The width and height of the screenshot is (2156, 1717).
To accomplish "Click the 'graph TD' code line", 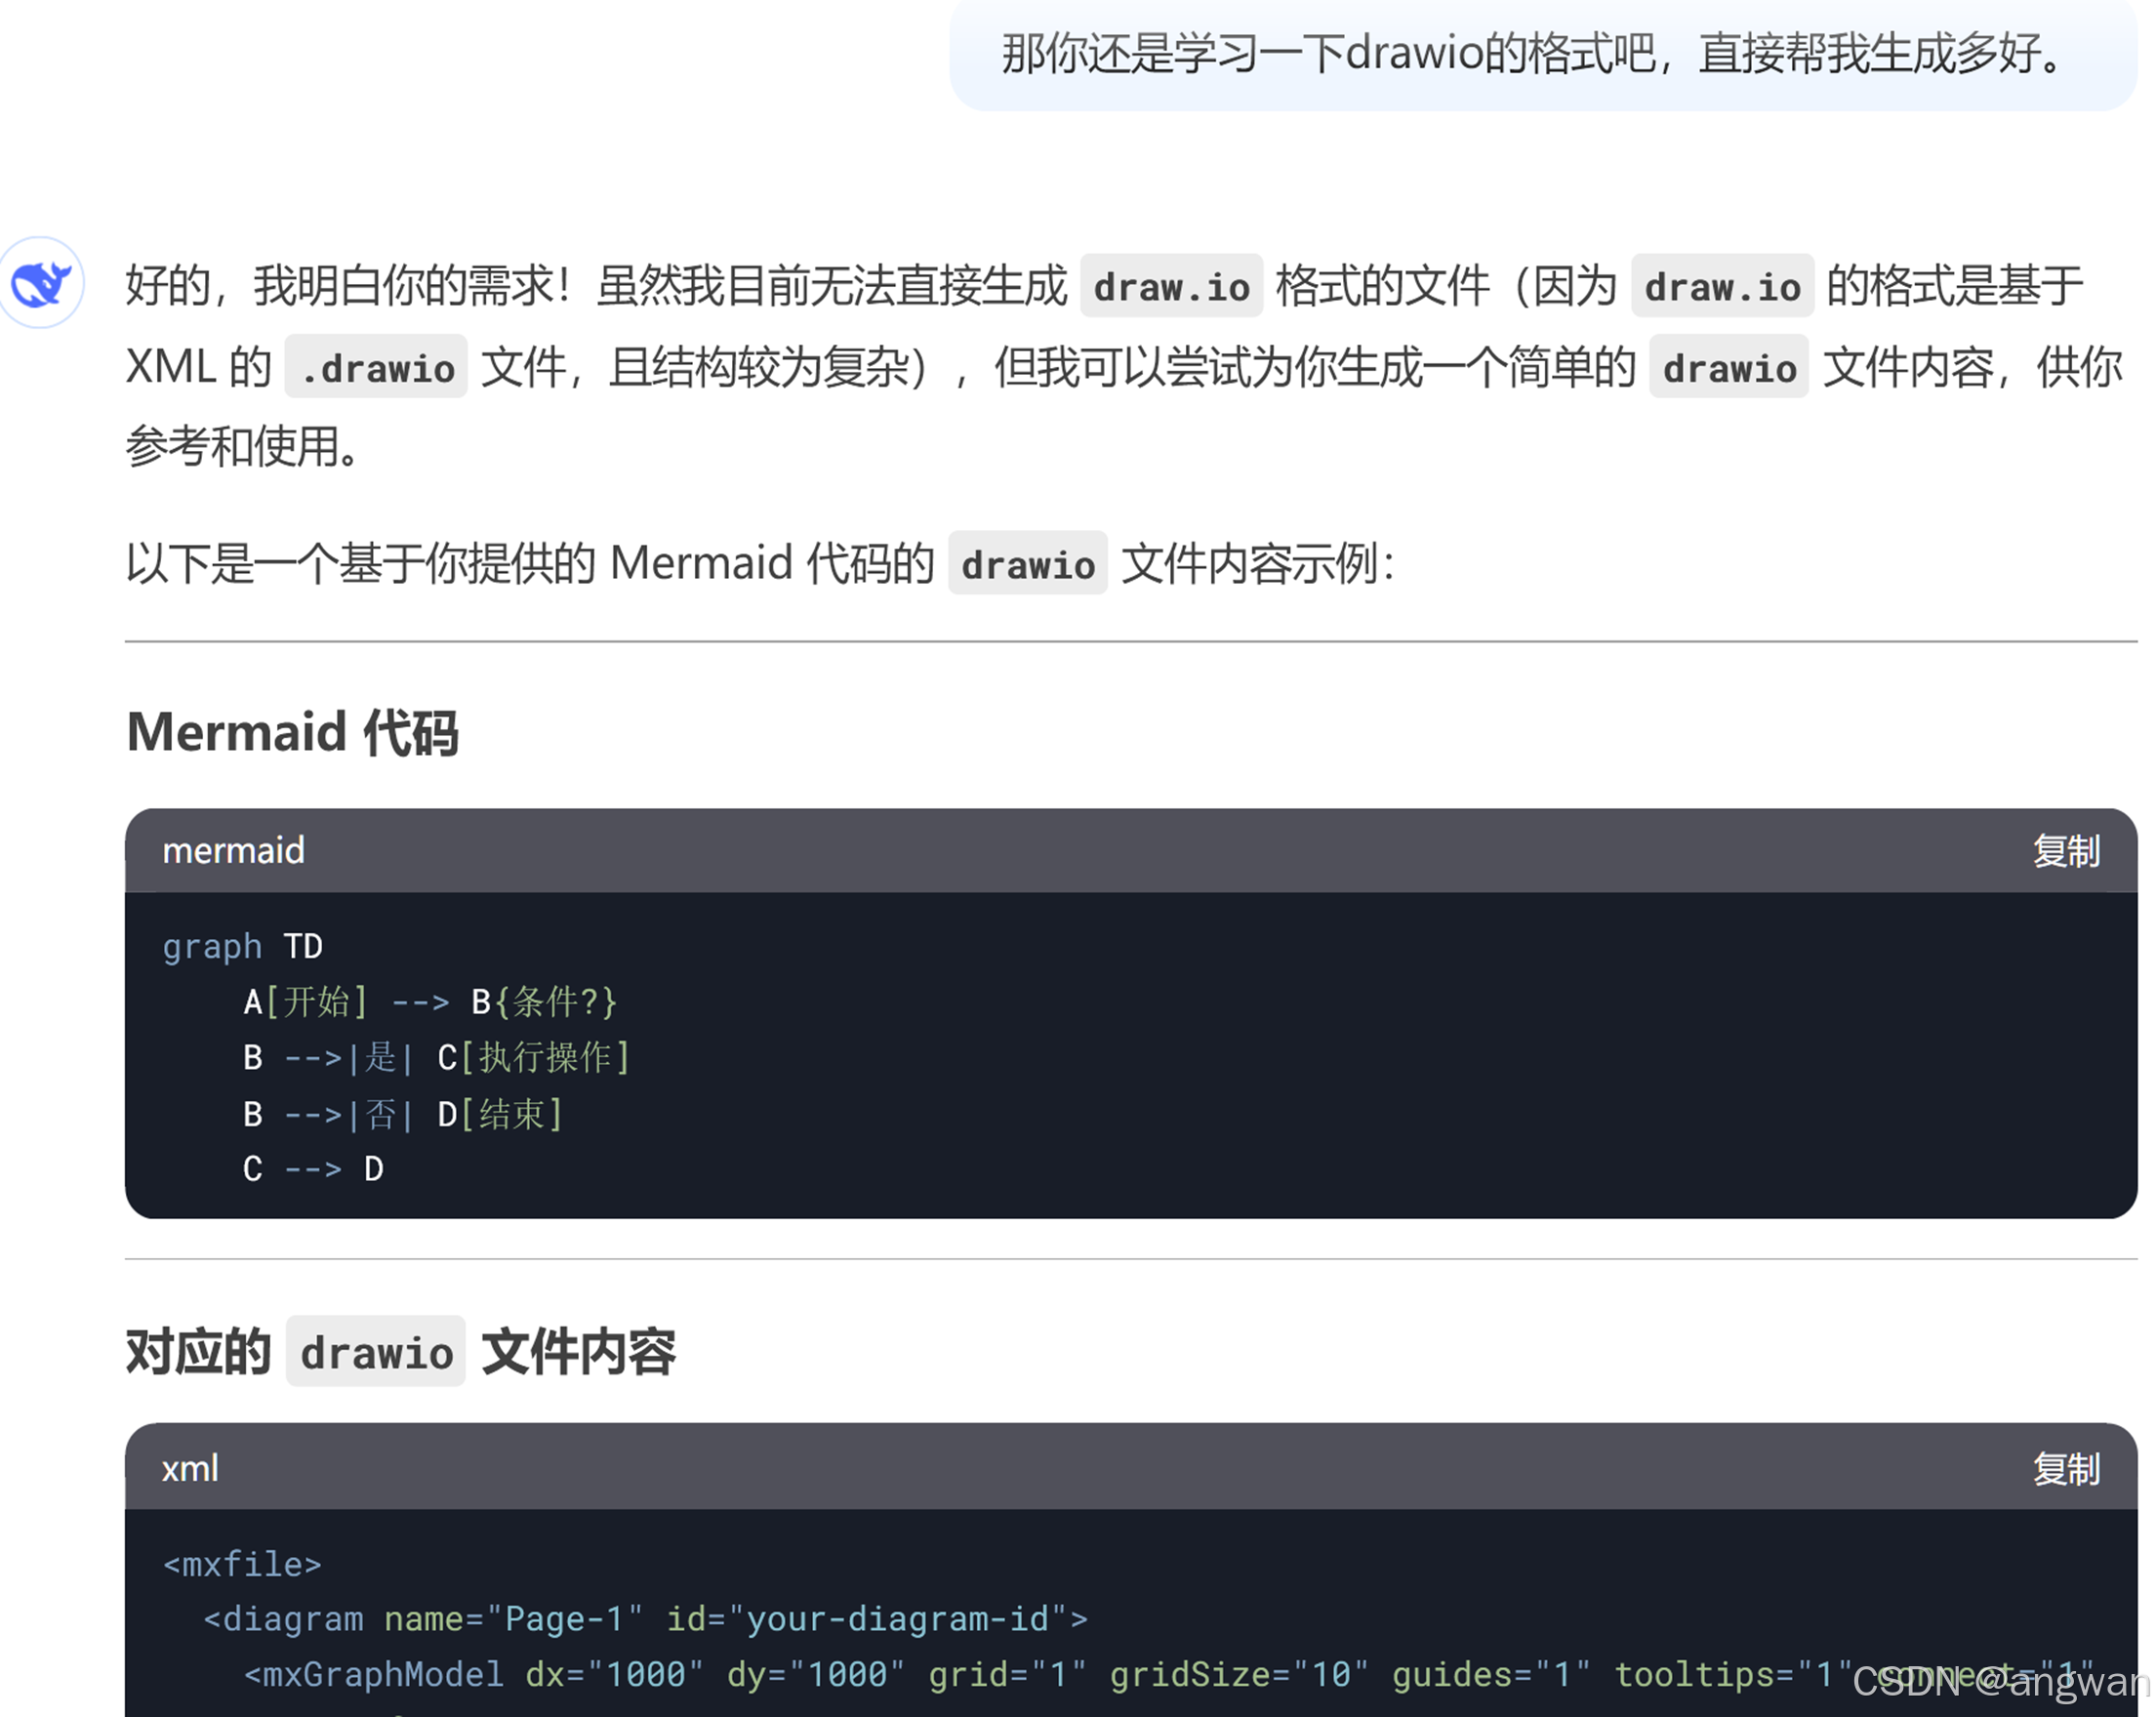I will [x=242, y=946].
